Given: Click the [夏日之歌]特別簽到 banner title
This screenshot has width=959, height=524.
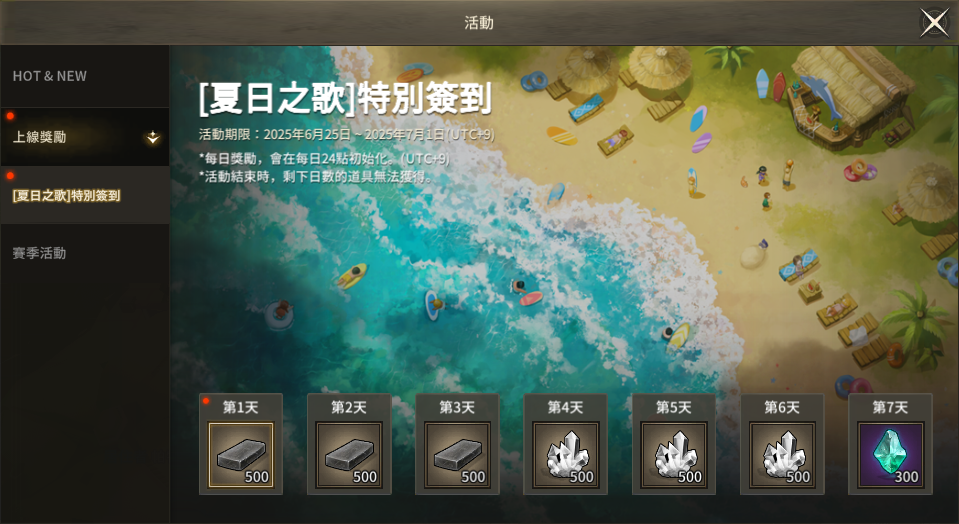Looking at the screenshot, I should [x=346, y=99].
